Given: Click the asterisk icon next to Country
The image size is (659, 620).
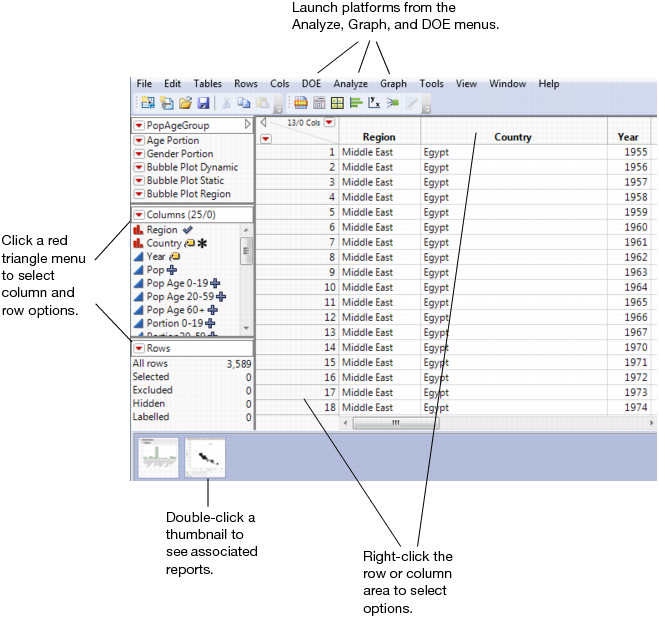Looking at the screenshot, I should (202, 243).
